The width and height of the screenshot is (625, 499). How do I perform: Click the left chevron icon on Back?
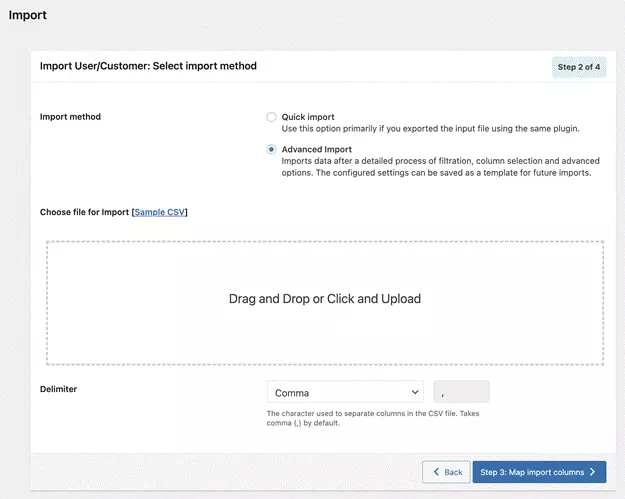(x=436, y=472)
